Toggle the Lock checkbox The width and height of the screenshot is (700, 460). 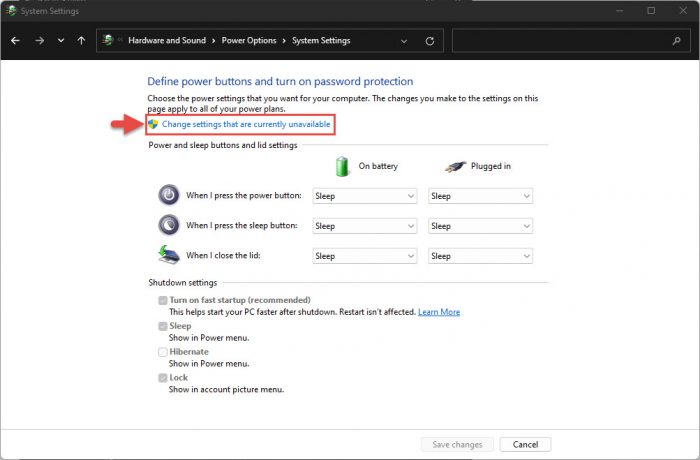click(x=163, y=378)
